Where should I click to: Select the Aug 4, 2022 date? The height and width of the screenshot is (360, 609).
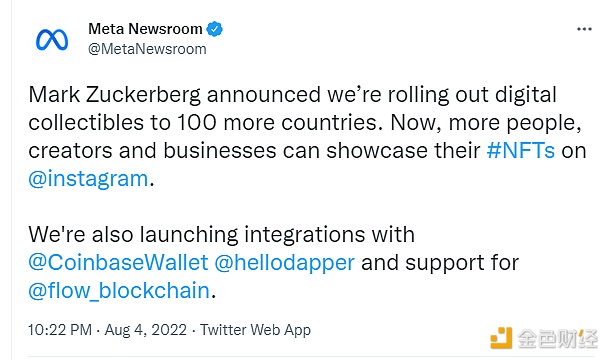coord(146,330)
